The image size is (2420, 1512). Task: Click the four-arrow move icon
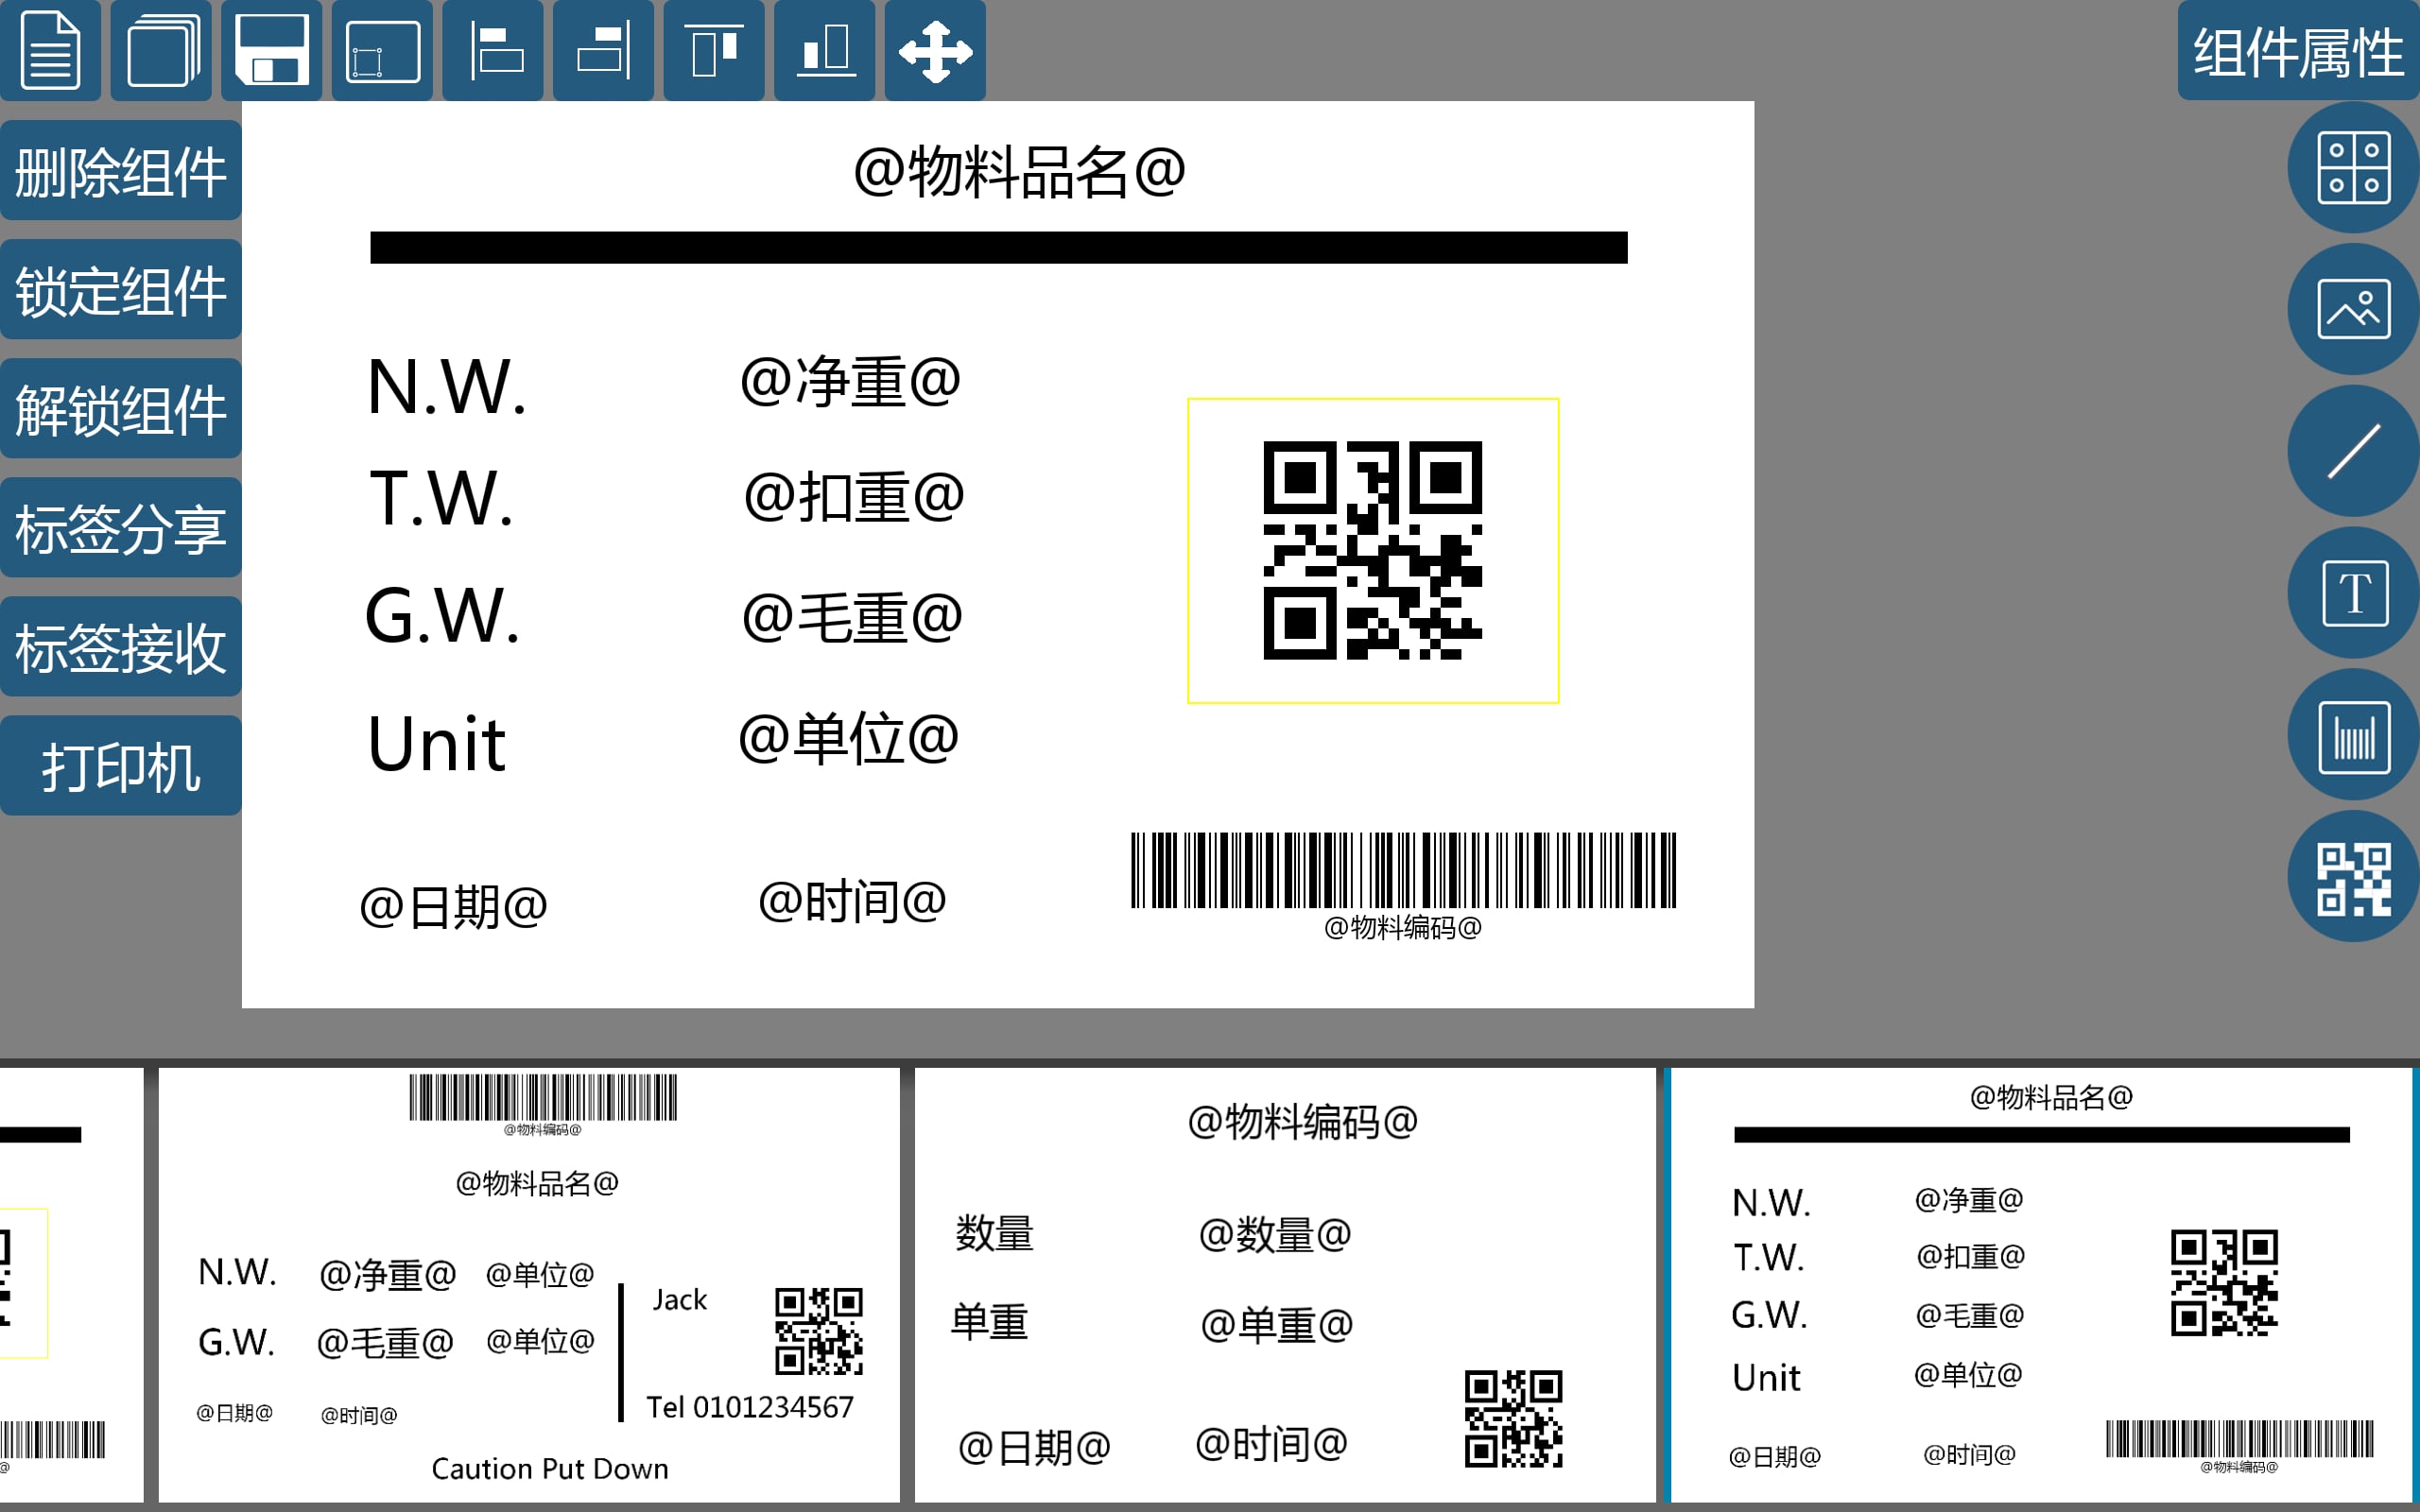pos(935,50)
